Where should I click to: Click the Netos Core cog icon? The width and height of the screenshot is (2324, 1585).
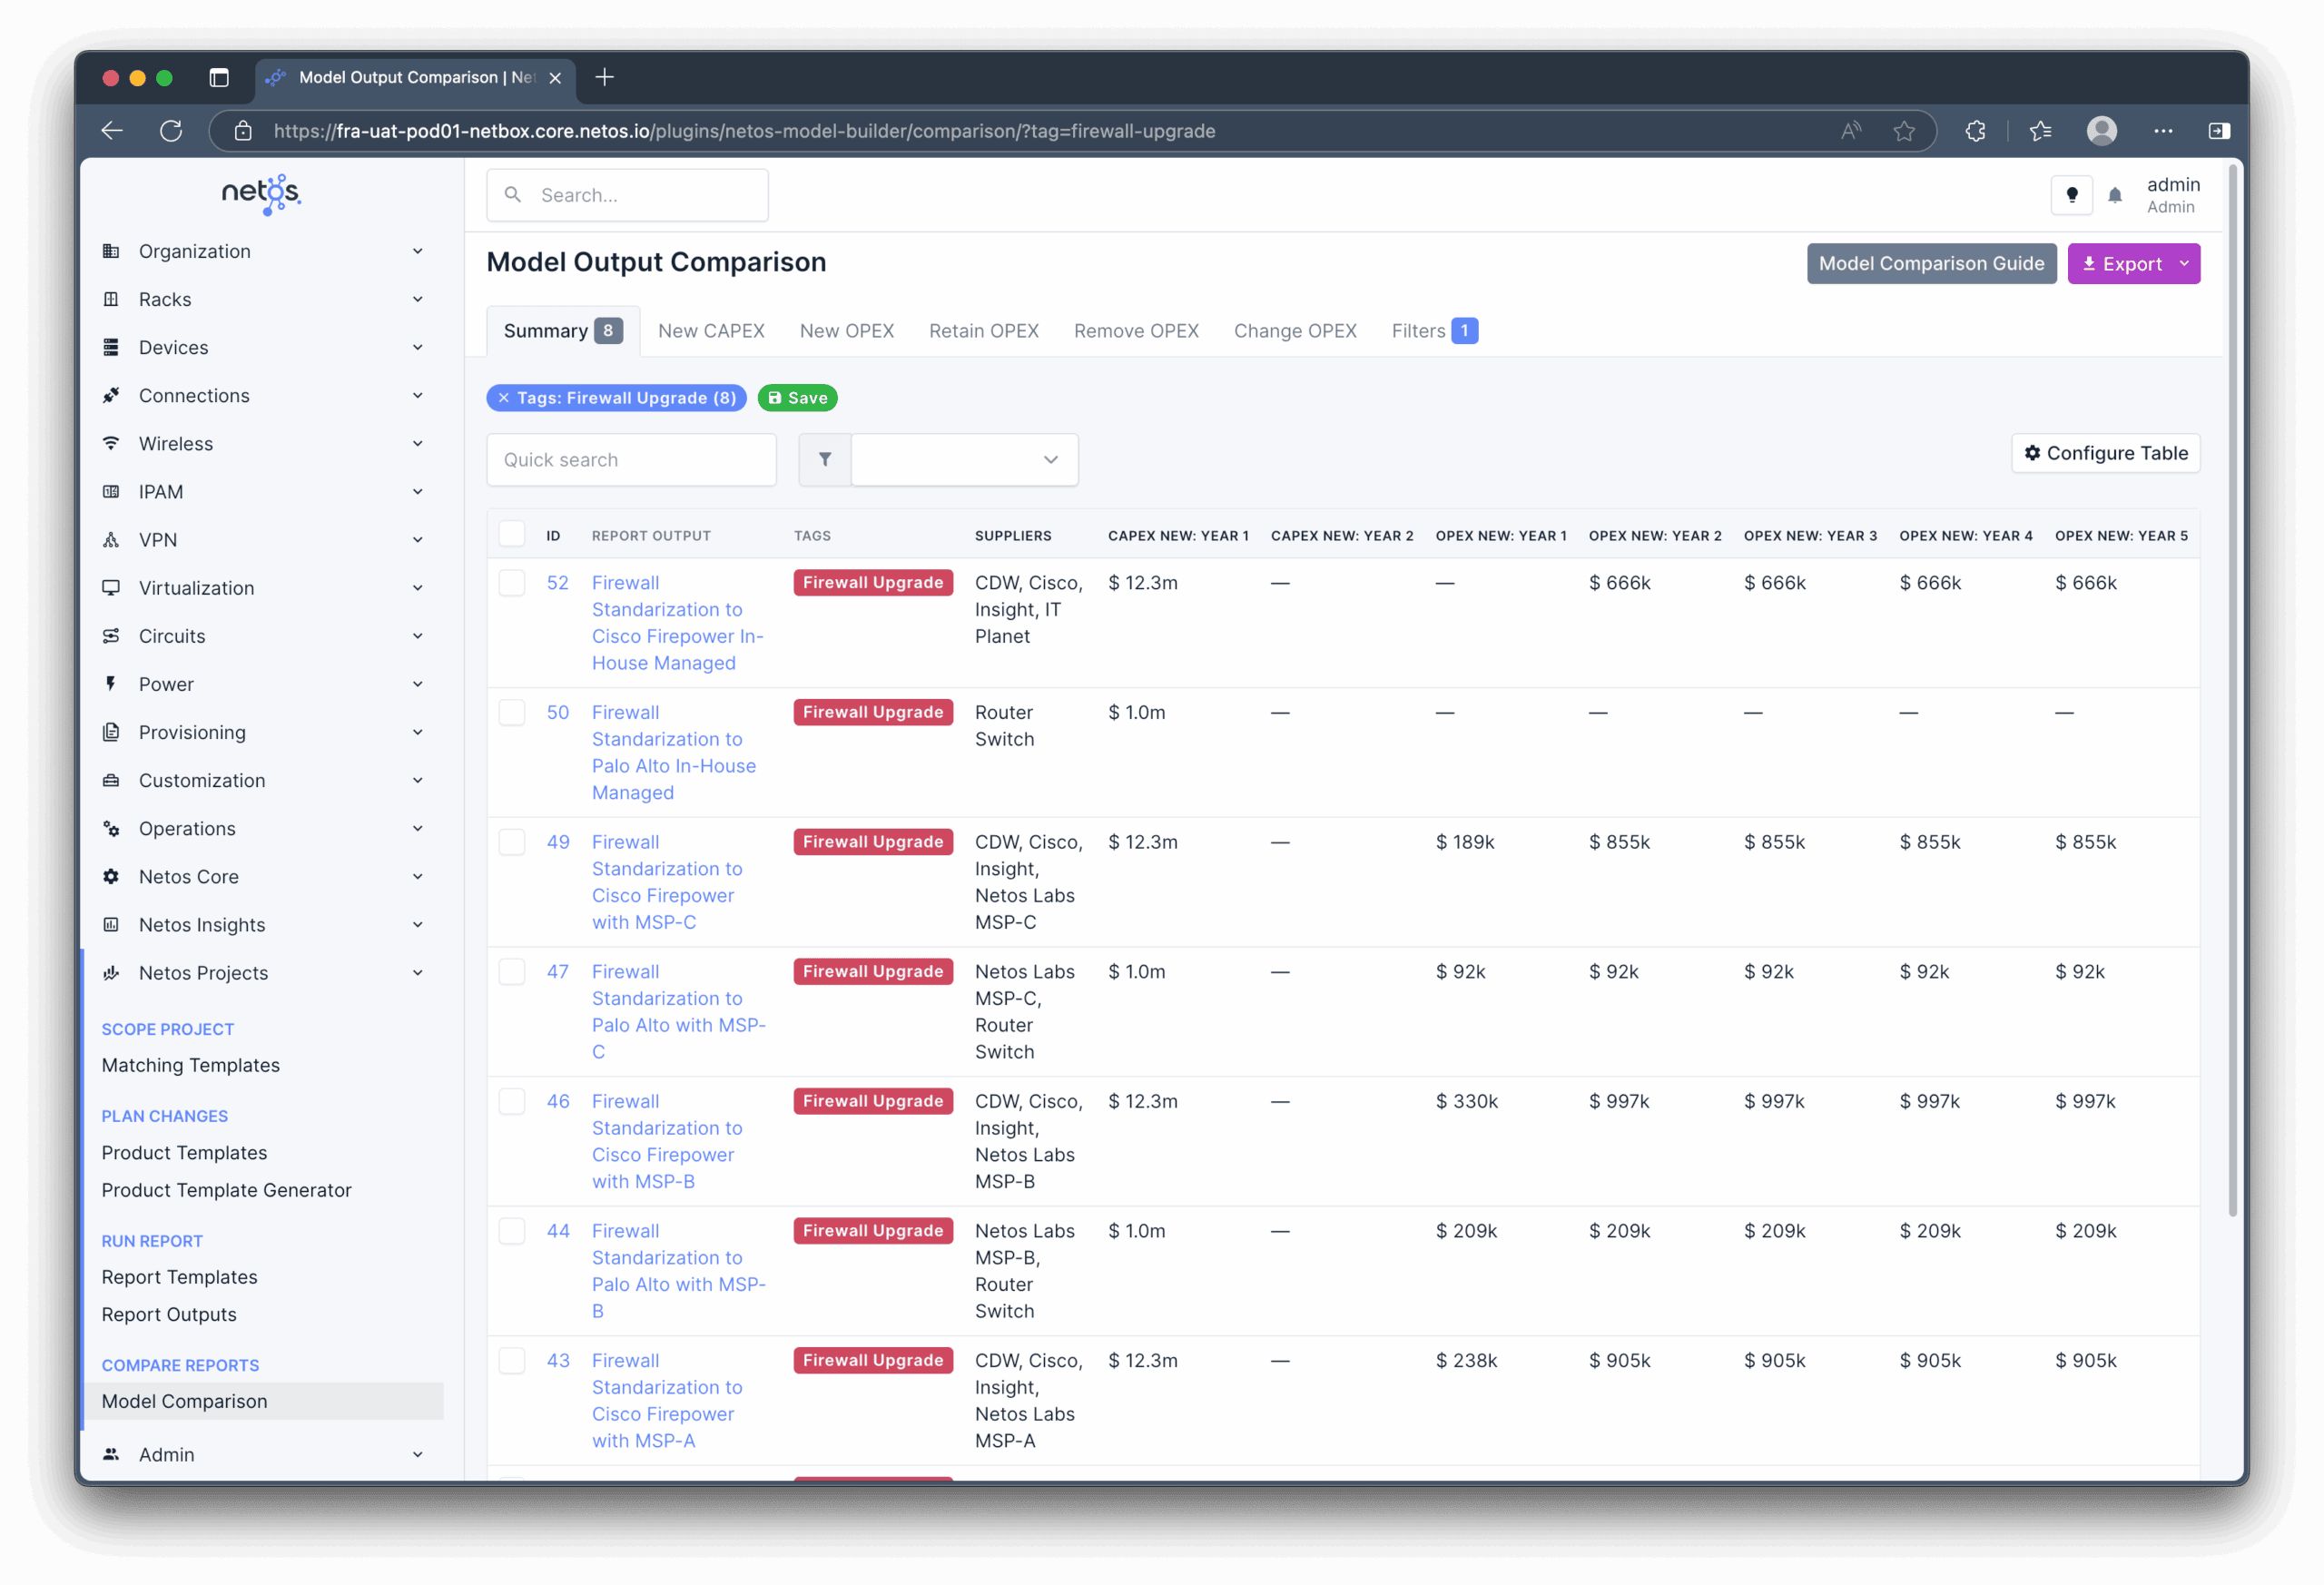111,876
